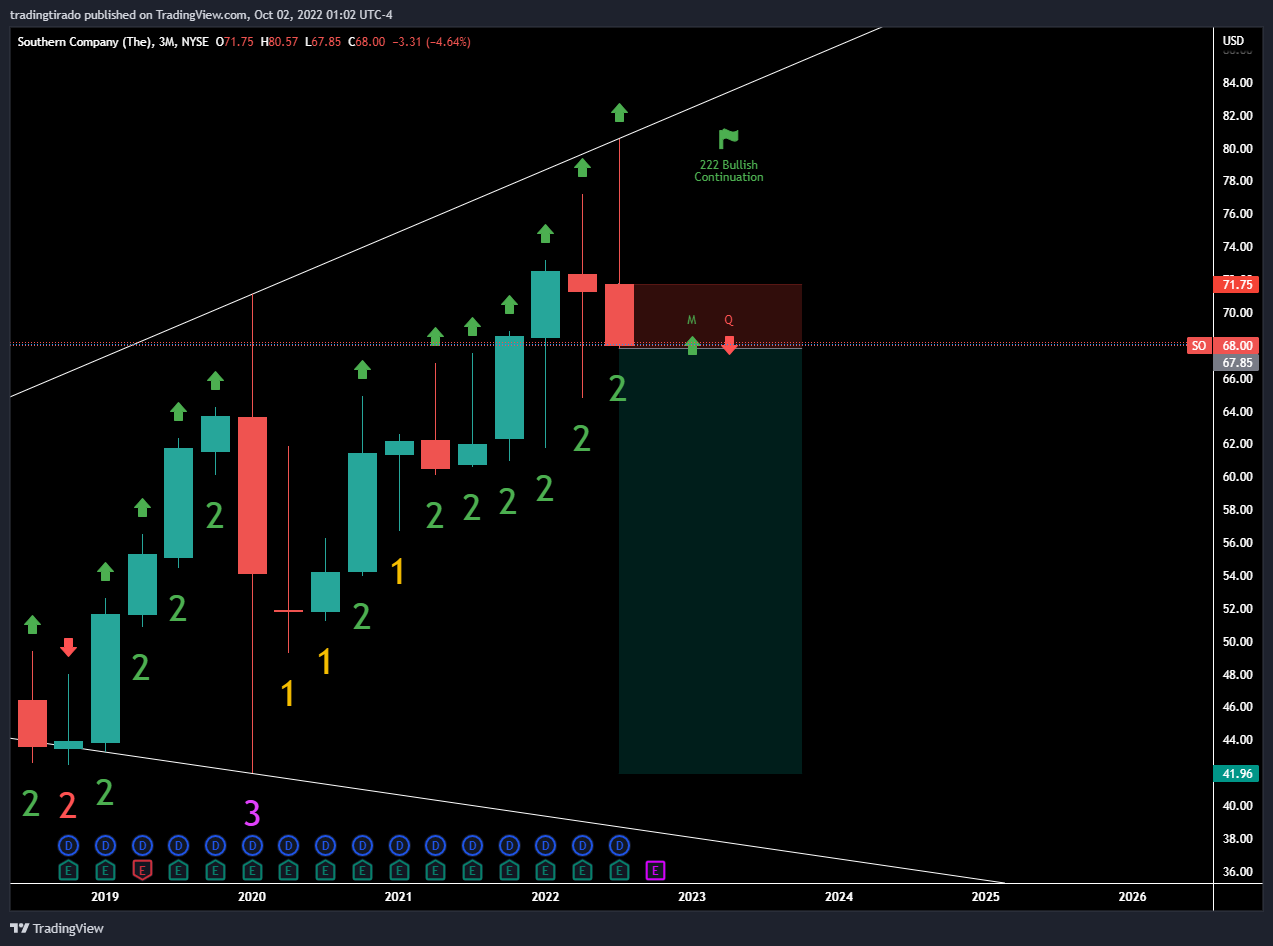Click the red 2 label near bottom left

(67, 805)
